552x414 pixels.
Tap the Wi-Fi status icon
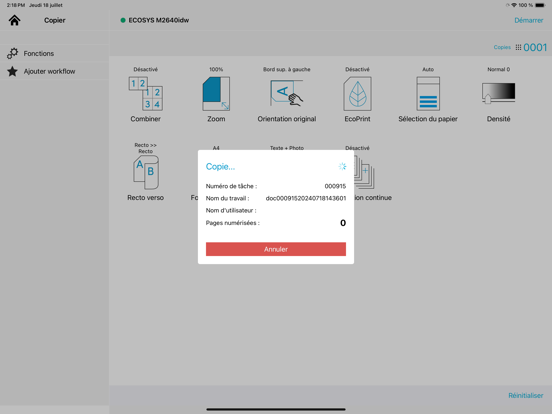(514, 5)
